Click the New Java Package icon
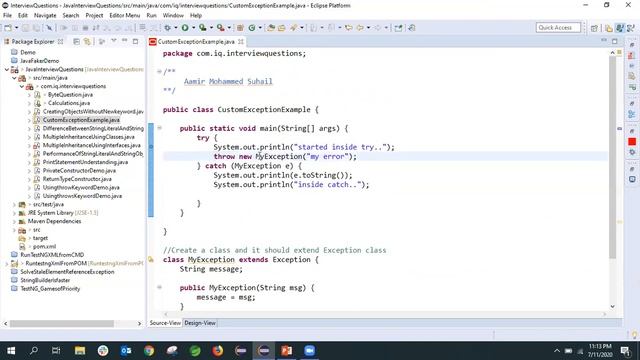640x360 pixels. (x=240, y=28)
